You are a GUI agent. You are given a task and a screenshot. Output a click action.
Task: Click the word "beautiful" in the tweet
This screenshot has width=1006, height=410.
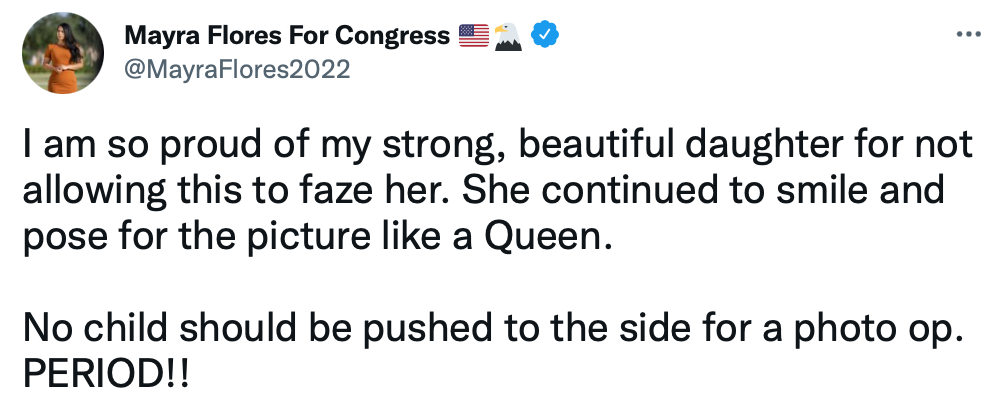[x=595, y=144]
